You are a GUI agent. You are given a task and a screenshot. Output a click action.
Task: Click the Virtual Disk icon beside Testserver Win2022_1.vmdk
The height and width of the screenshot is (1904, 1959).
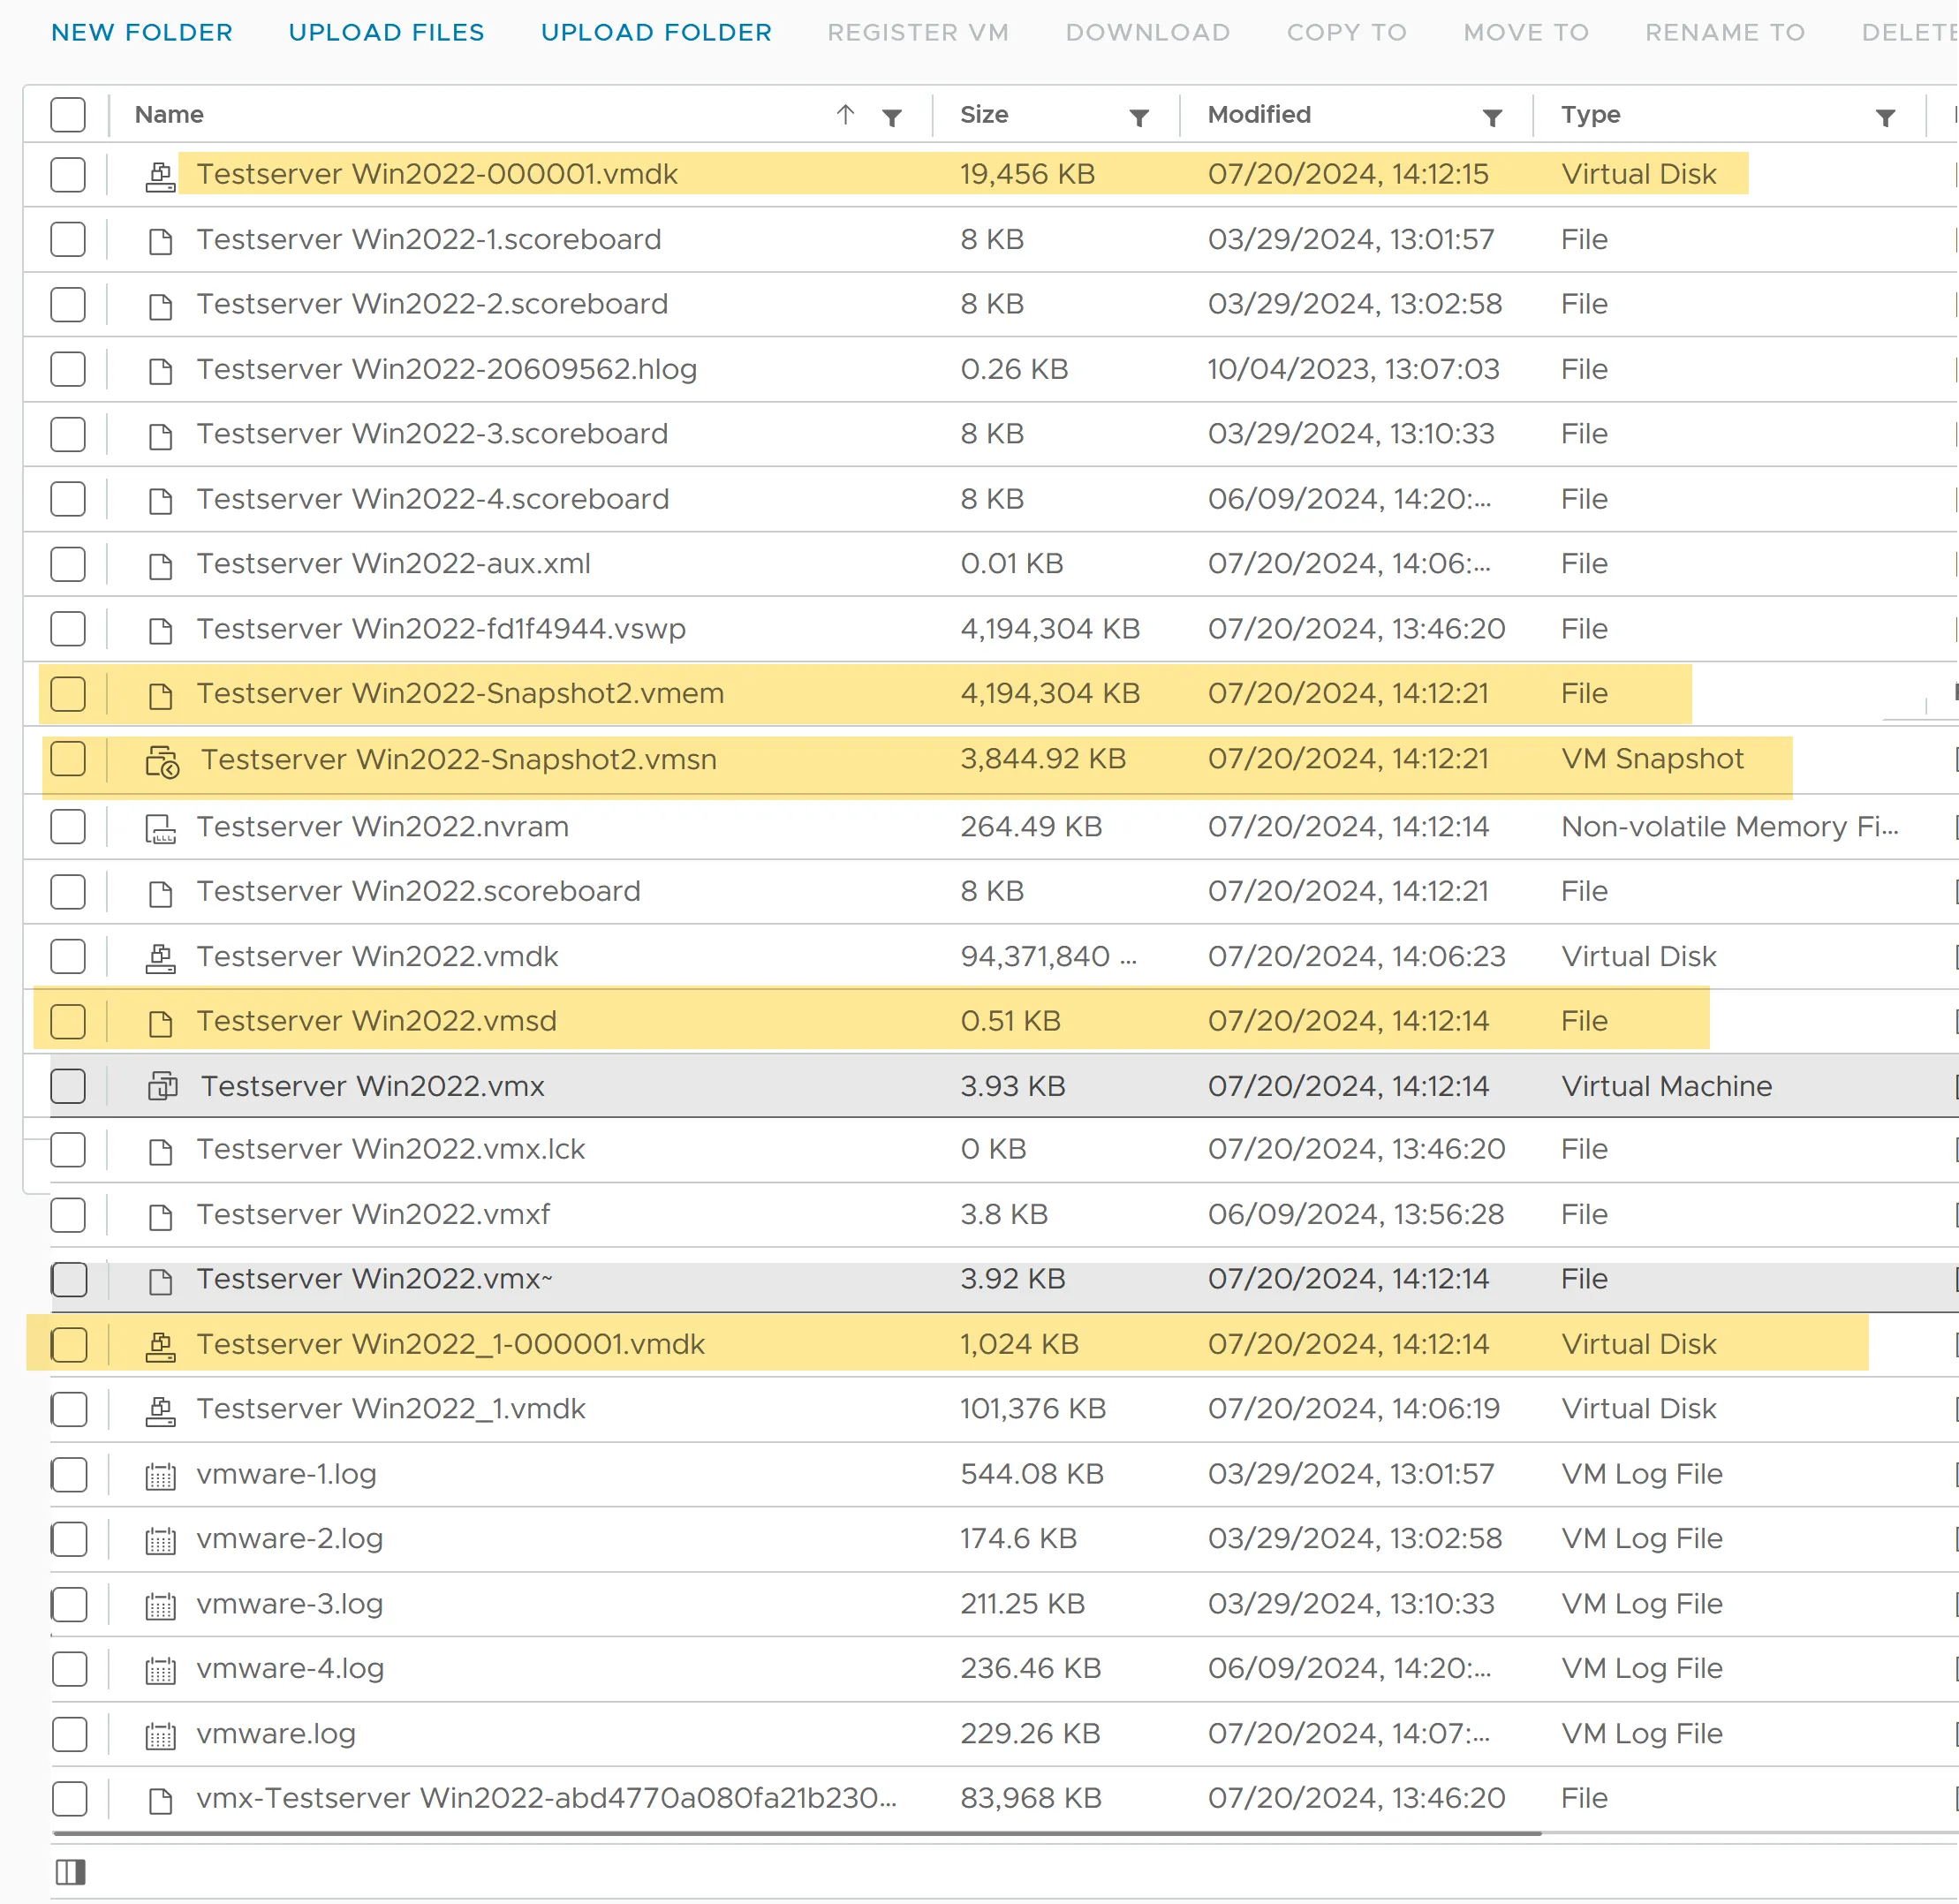(160, 1409)
